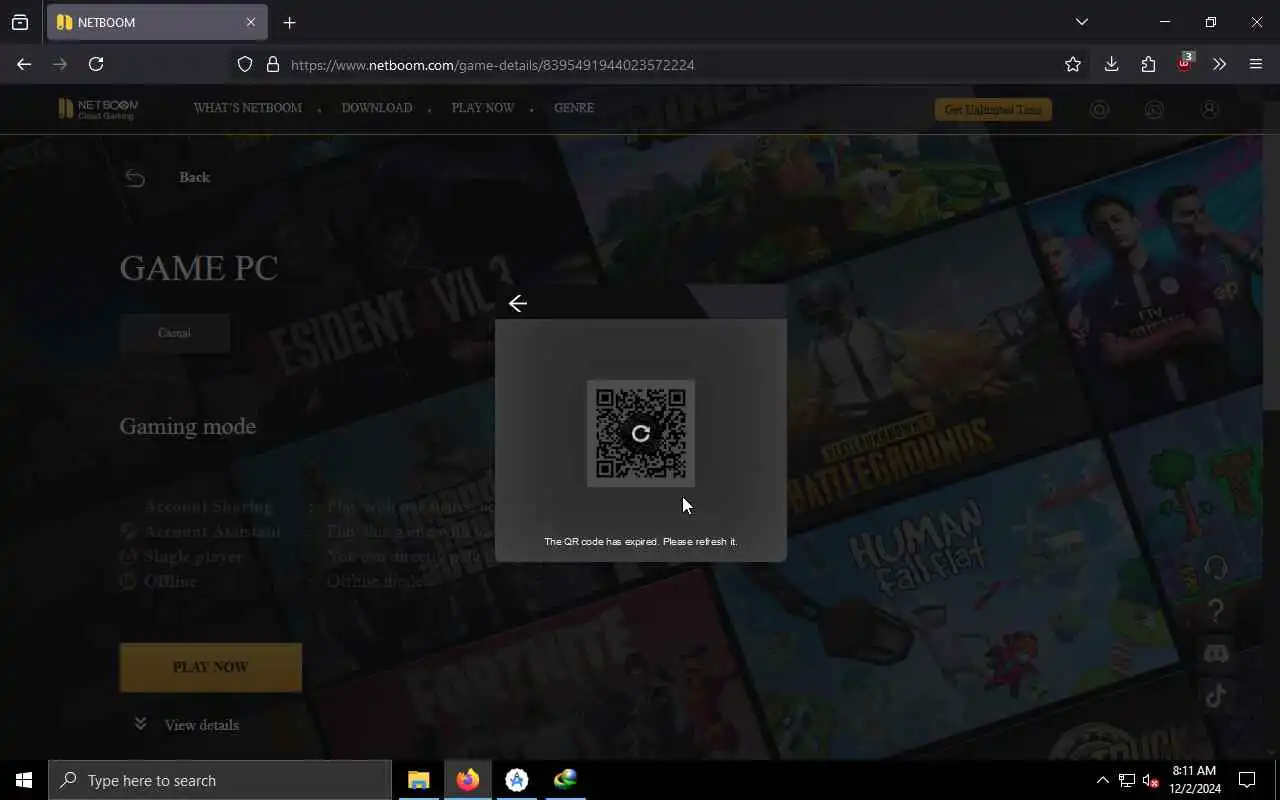
Task: Click the circular target icon in site header
Action: tap(1099, 110)
